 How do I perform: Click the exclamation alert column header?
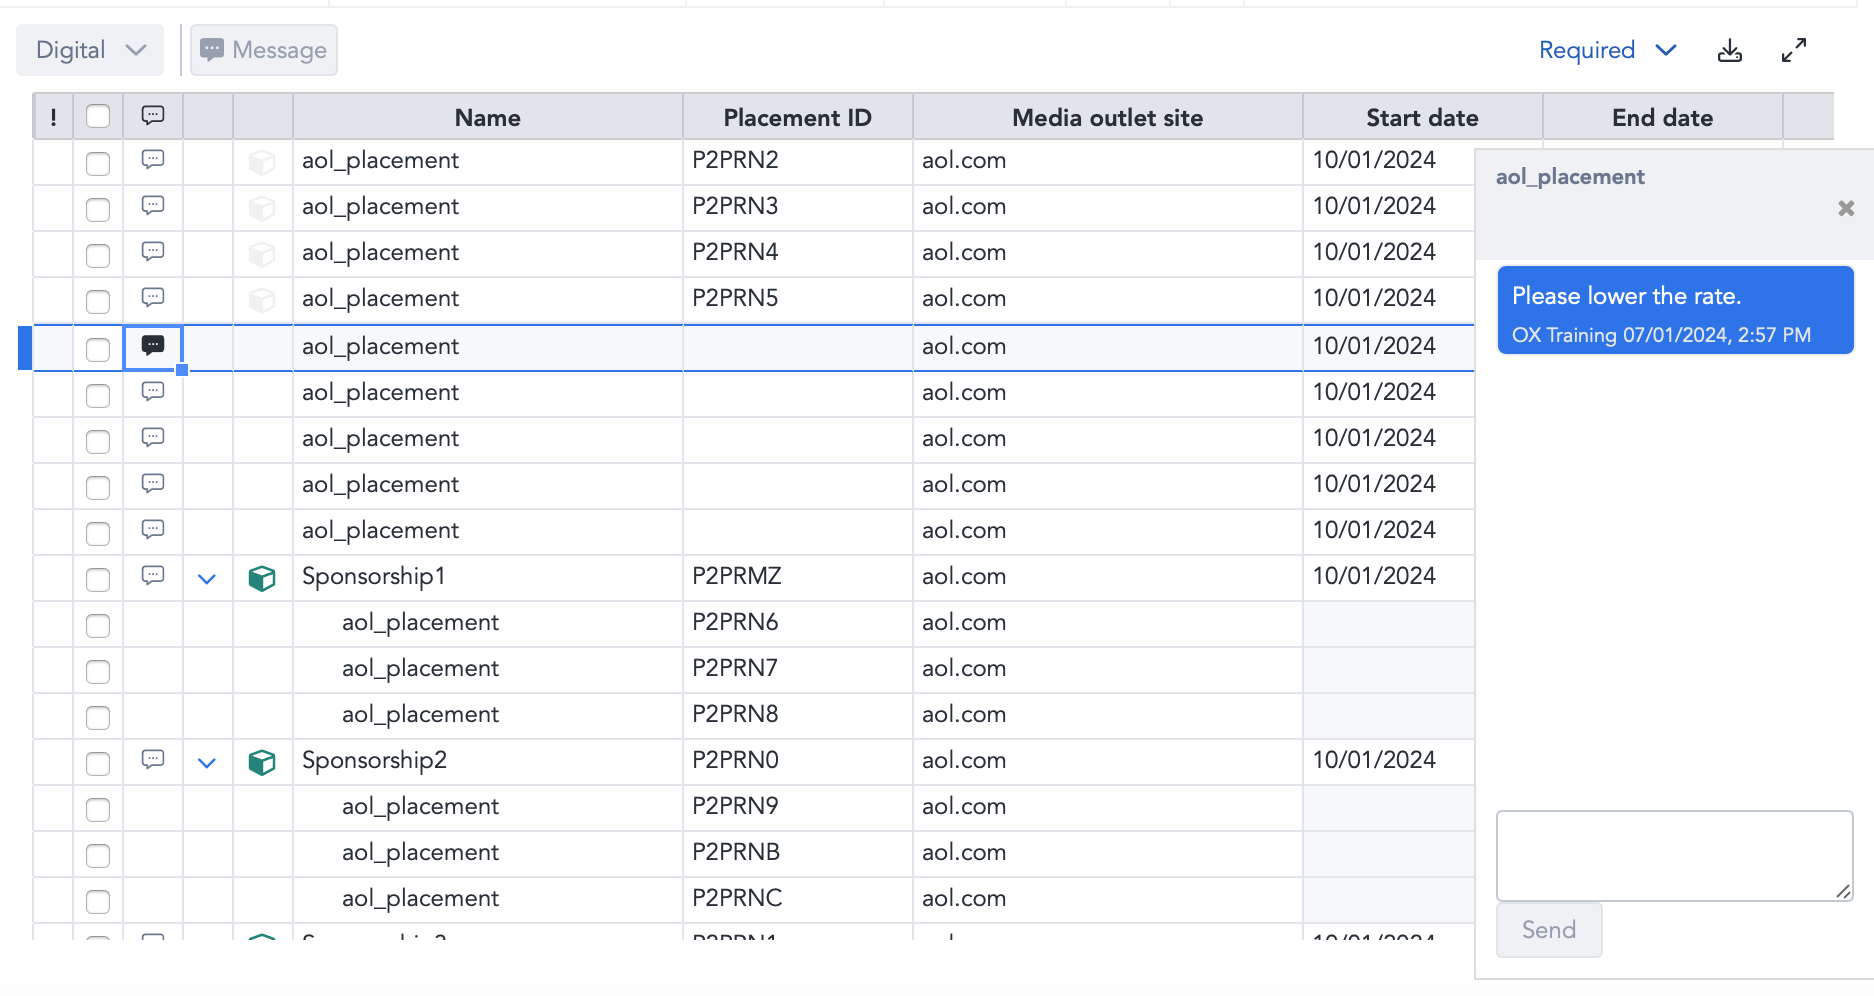pos(53,117)
